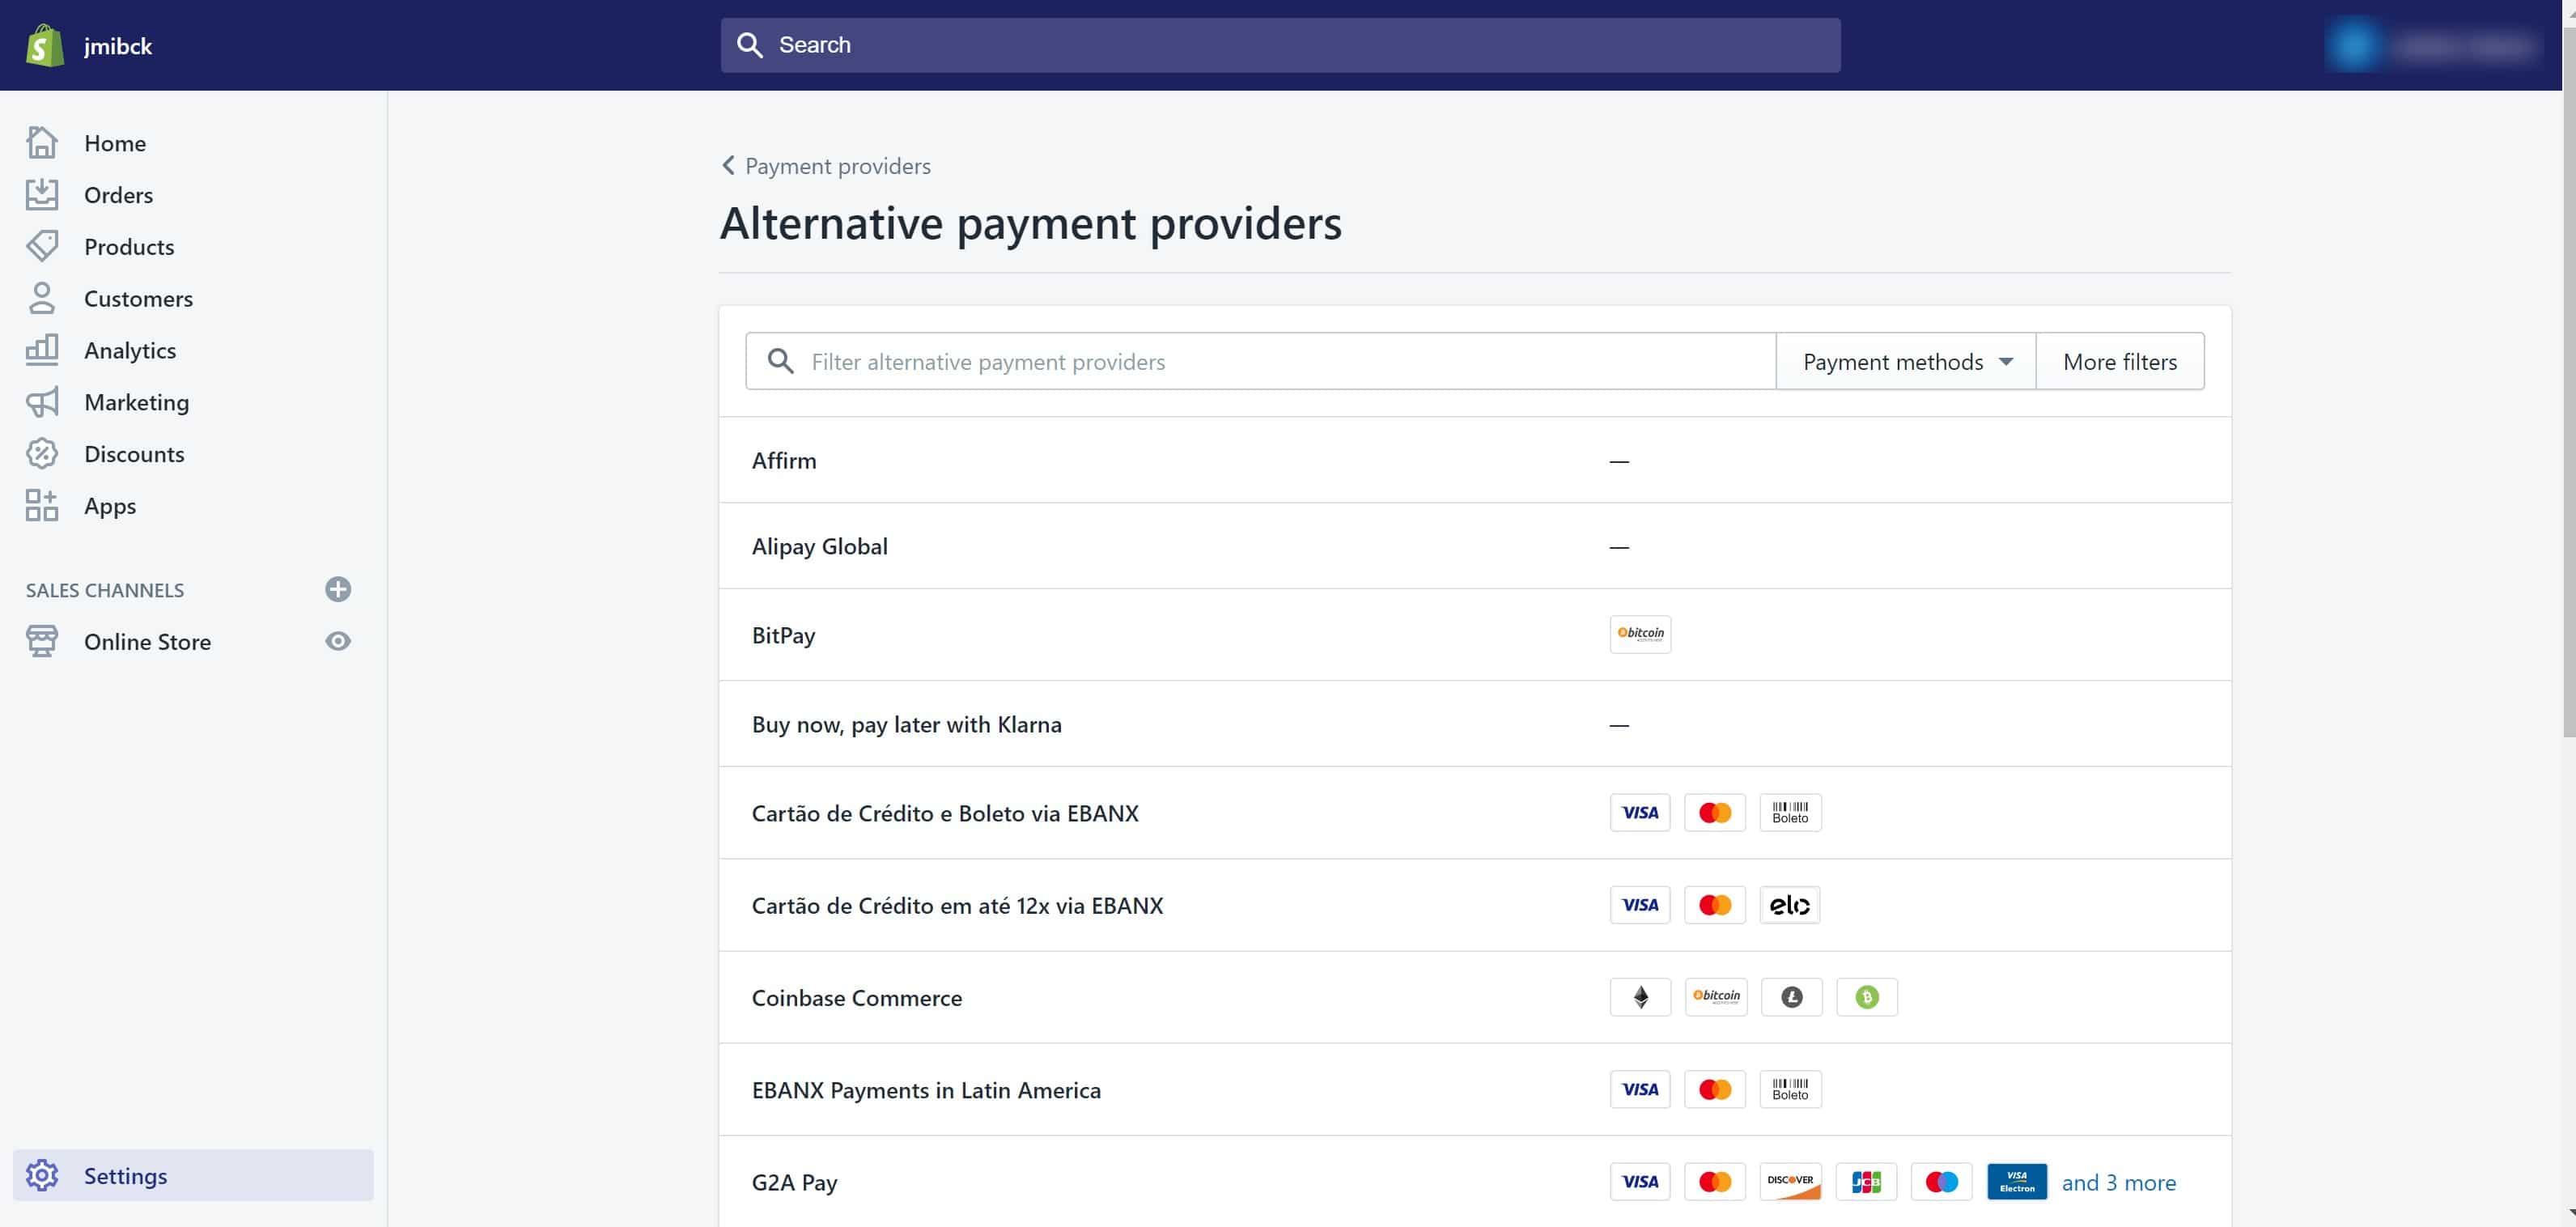
Task: Click the More filters button
Action: point(2120,361)
